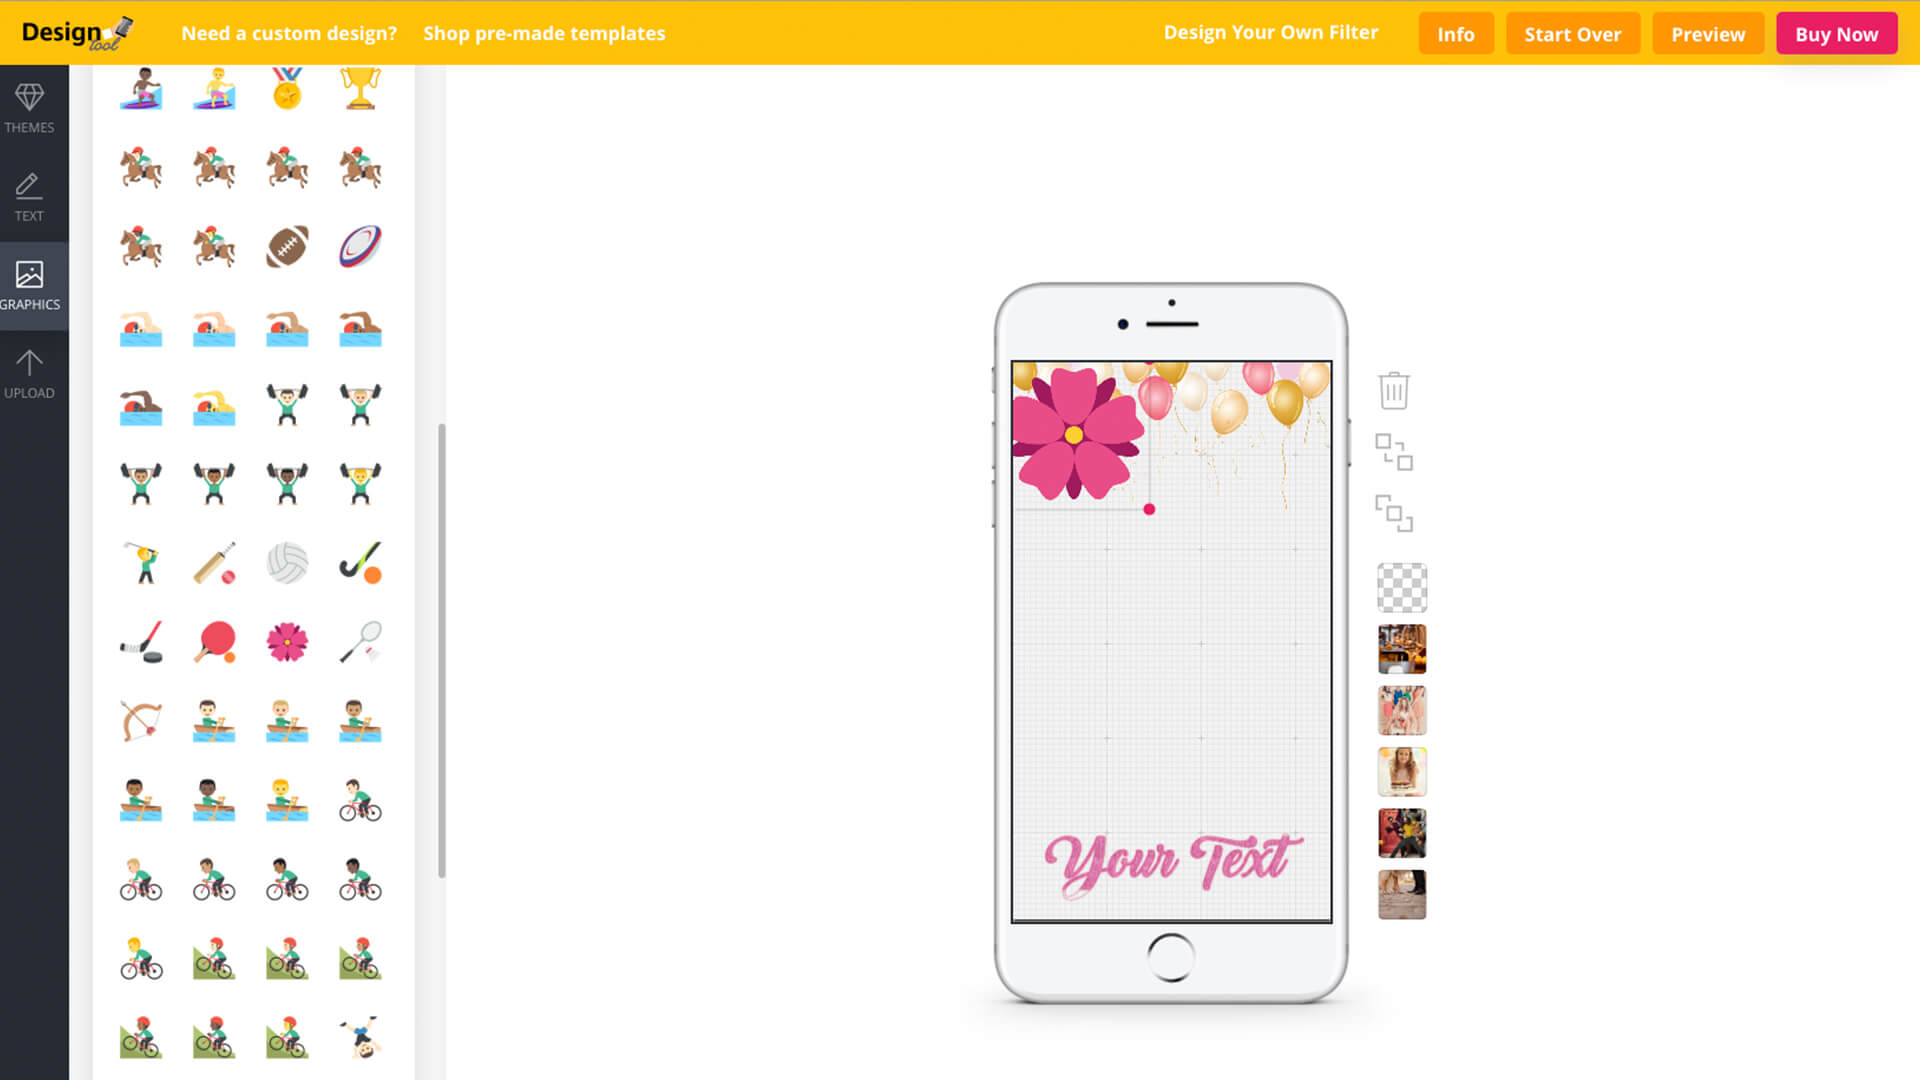Click 'Need a custom design?' link
The image size is (1920, 1080).
(x=289, y=33)
